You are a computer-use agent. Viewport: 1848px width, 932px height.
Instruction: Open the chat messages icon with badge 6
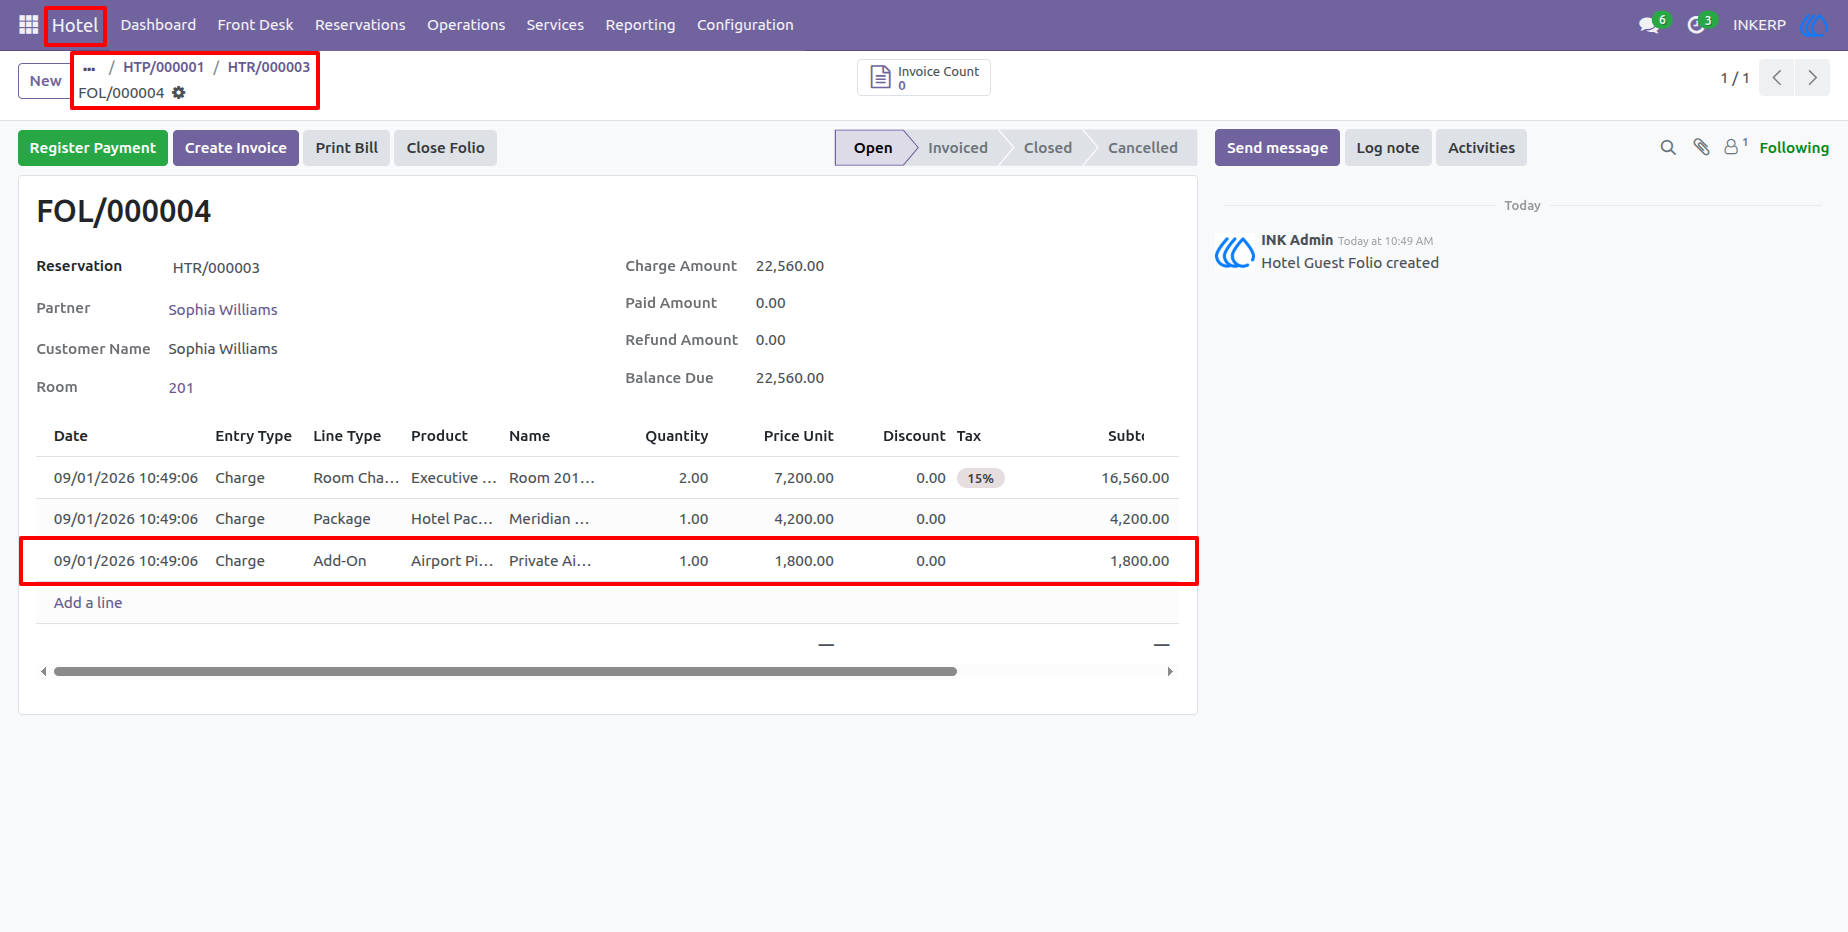(1649, 25)
